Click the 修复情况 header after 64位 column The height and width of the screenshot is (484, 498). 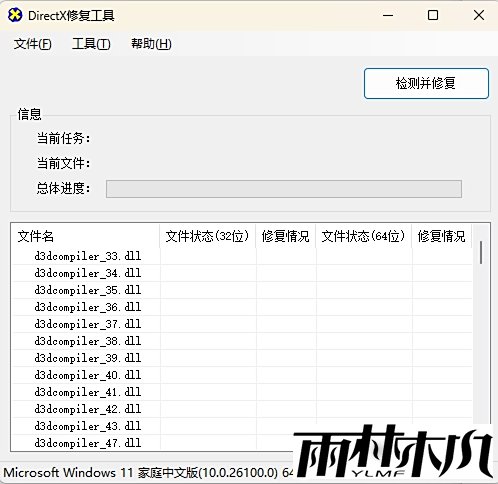pos(442,236)
